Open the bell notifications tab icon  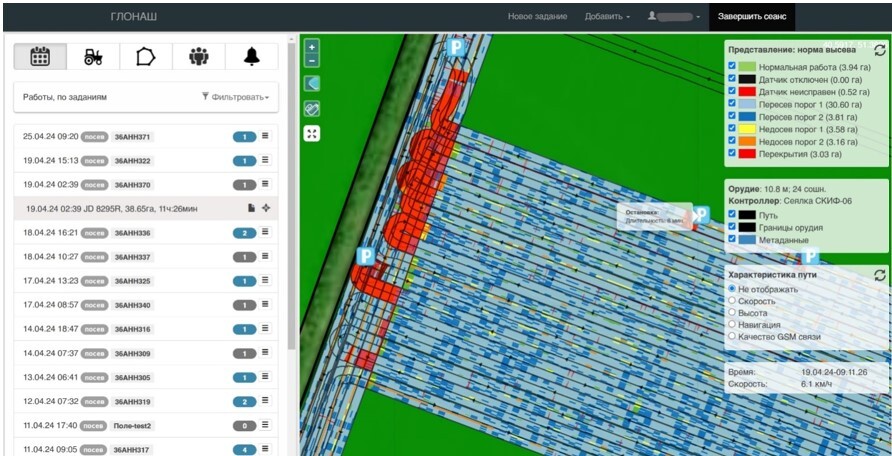(251, 56)
